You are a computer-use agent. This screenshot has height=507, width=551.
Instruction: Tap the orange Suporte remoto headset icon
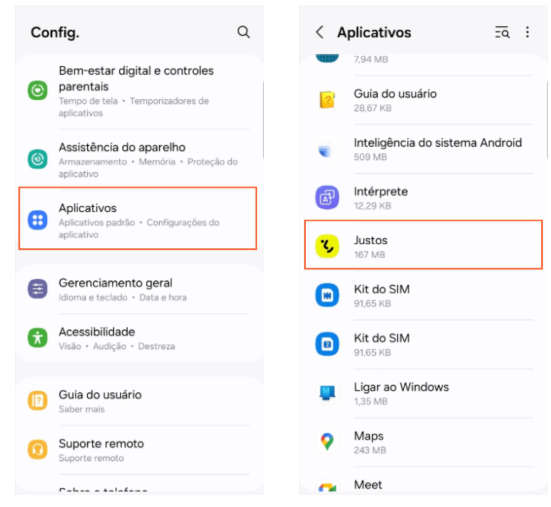point(38,449)
